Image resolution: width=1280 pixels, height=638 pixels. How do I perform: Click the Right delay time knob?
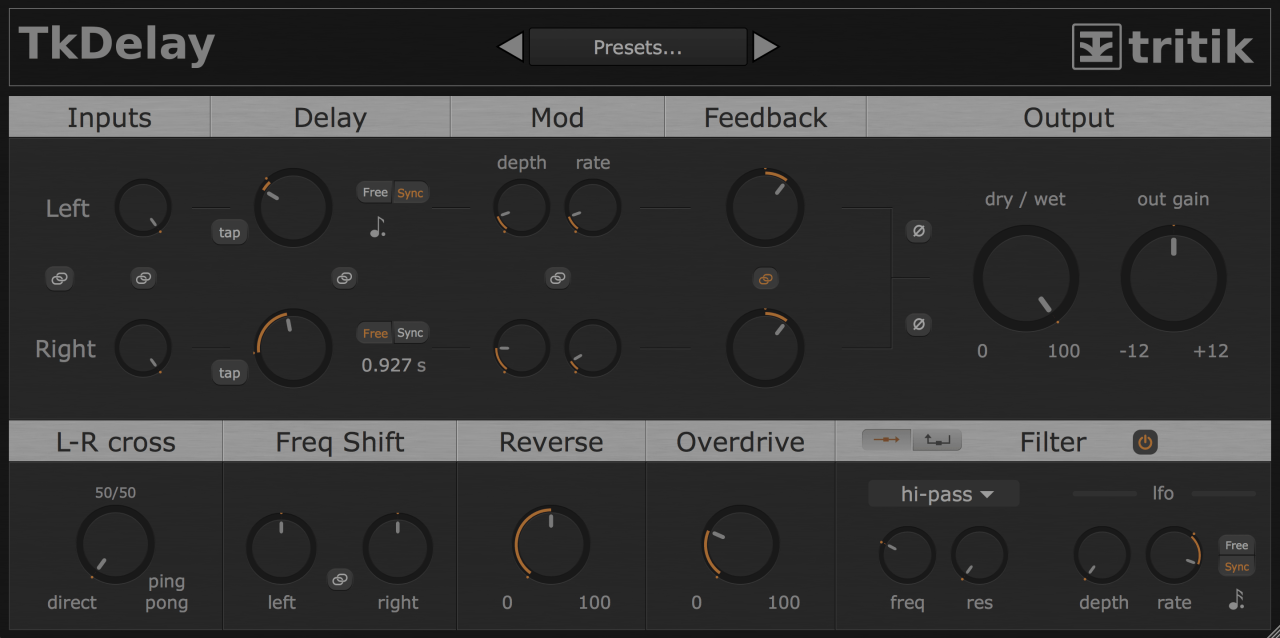(293, 347)
